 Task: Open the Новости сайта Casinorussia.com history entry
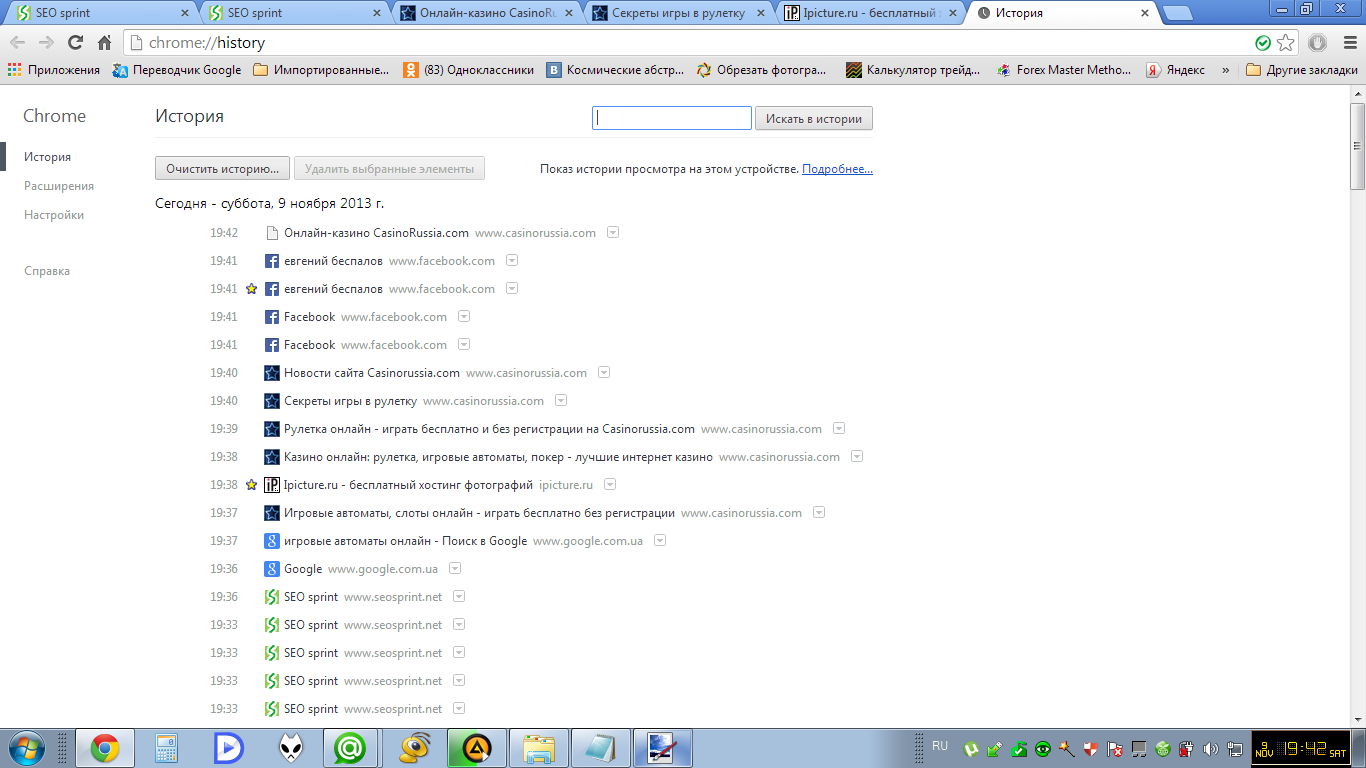[x=372, y=373]
